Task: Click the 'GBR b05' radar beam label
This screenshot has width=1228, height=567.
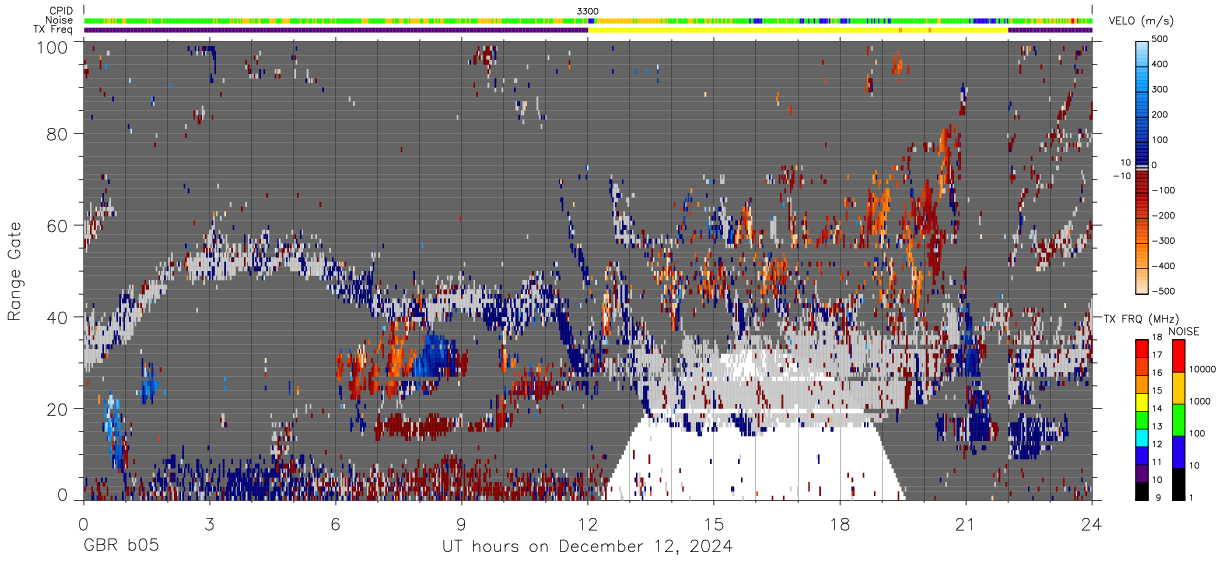Action: (120, 546)
